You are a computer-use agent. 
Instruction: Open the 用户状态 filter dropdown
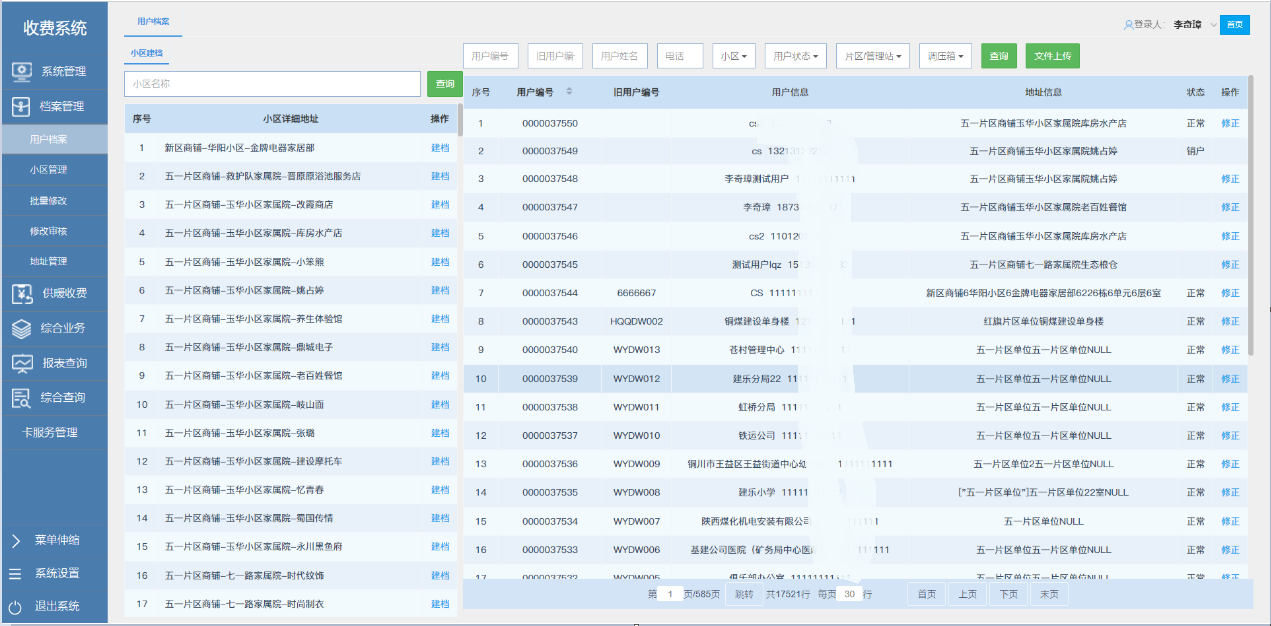coord(796,56)
